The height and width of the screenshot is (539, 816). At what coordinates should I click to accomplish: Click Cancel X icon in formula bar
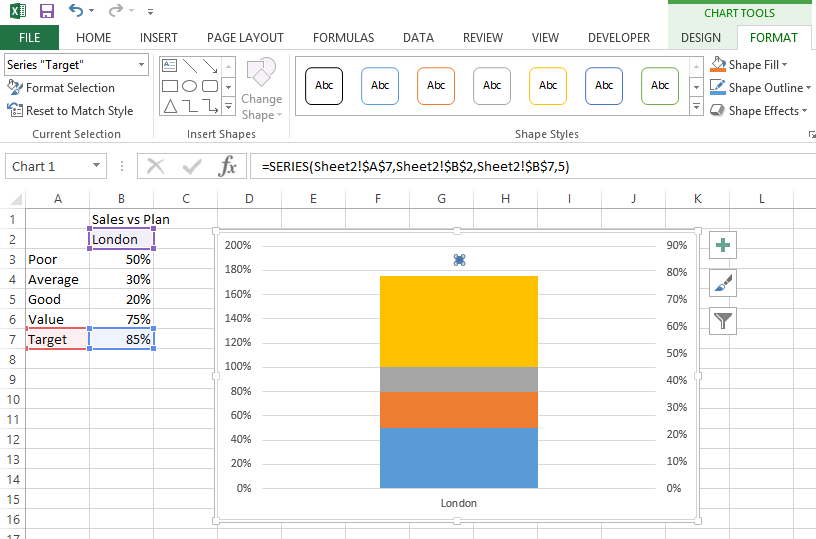click(x=156, y=166)
